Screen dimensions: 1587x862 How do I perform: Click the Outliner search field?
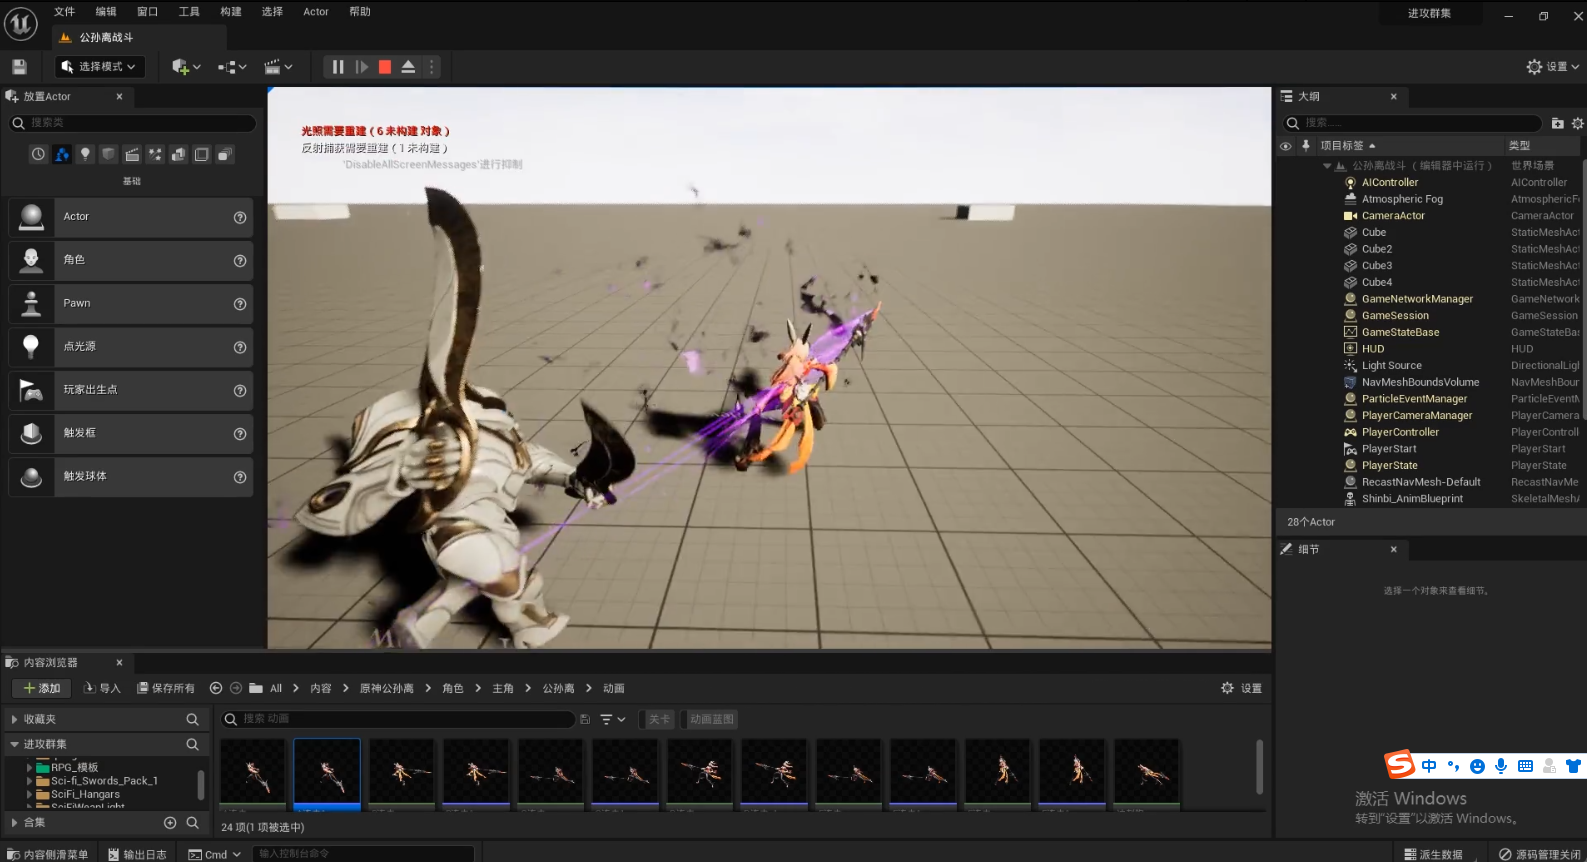click(1413, 123)
